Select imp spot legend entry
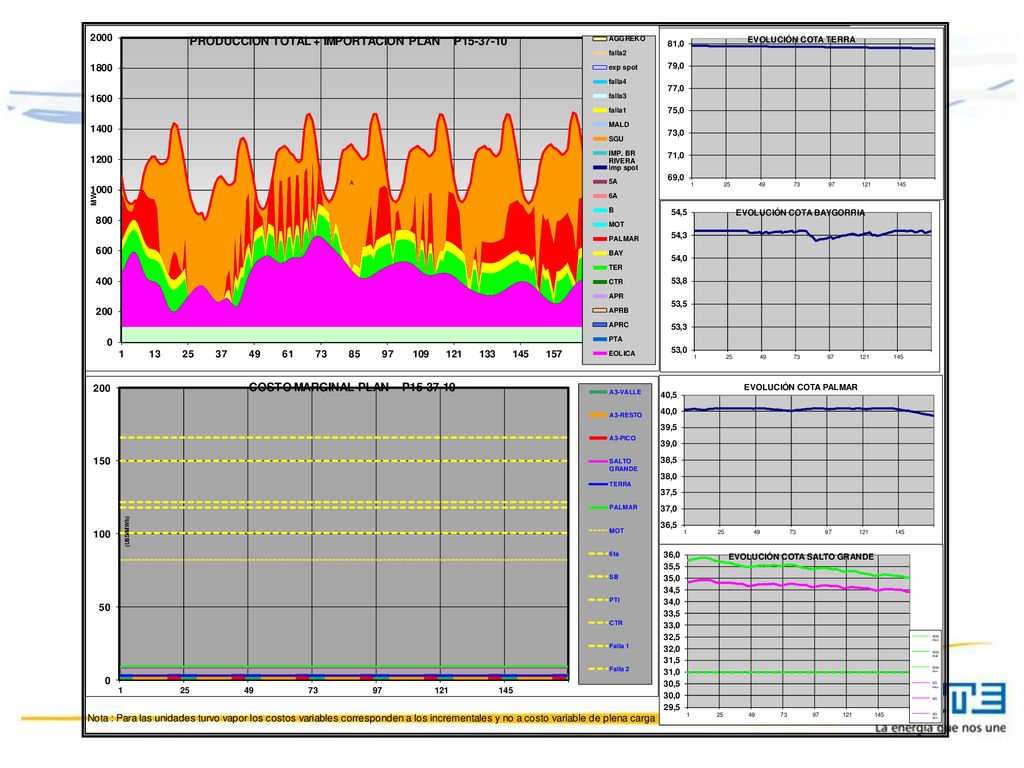This screenshot has width=1024, height=768. (x=615, y=168)
